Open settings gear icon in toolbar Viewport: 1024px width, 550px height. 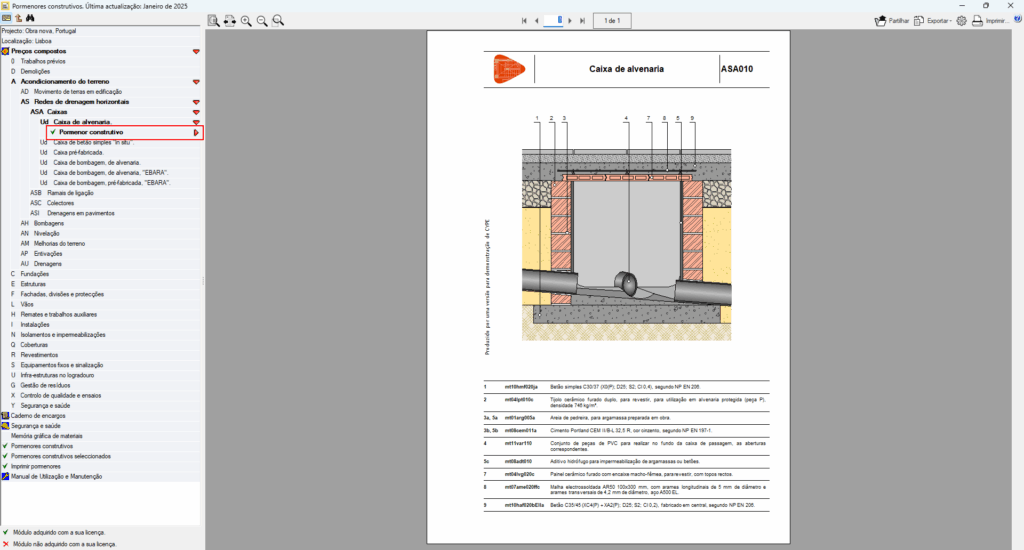[x=961, y=20]
